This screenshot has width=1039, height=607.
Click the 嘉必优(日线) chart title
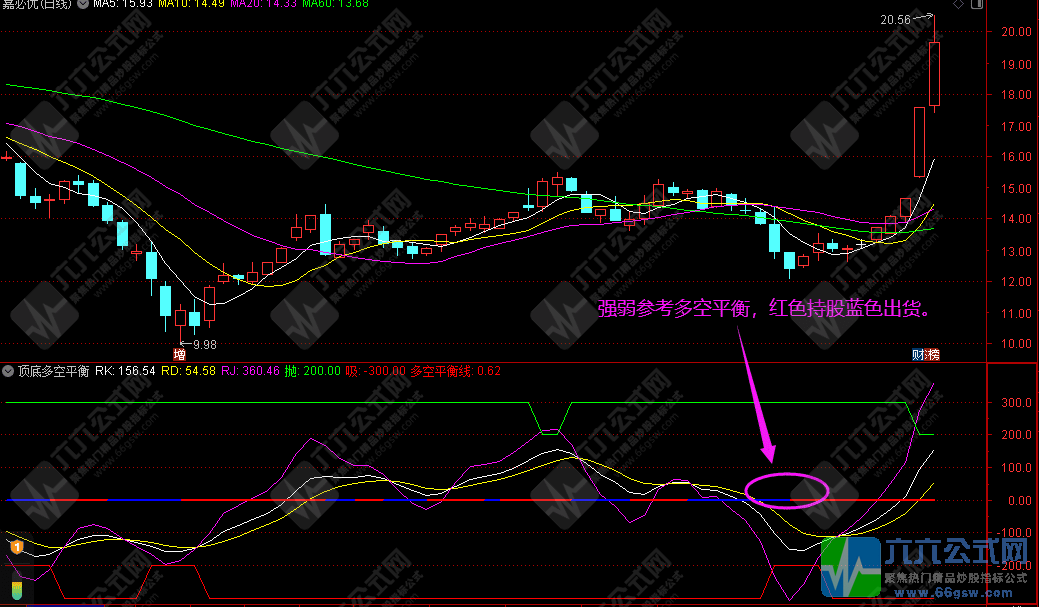click(36, 3)
